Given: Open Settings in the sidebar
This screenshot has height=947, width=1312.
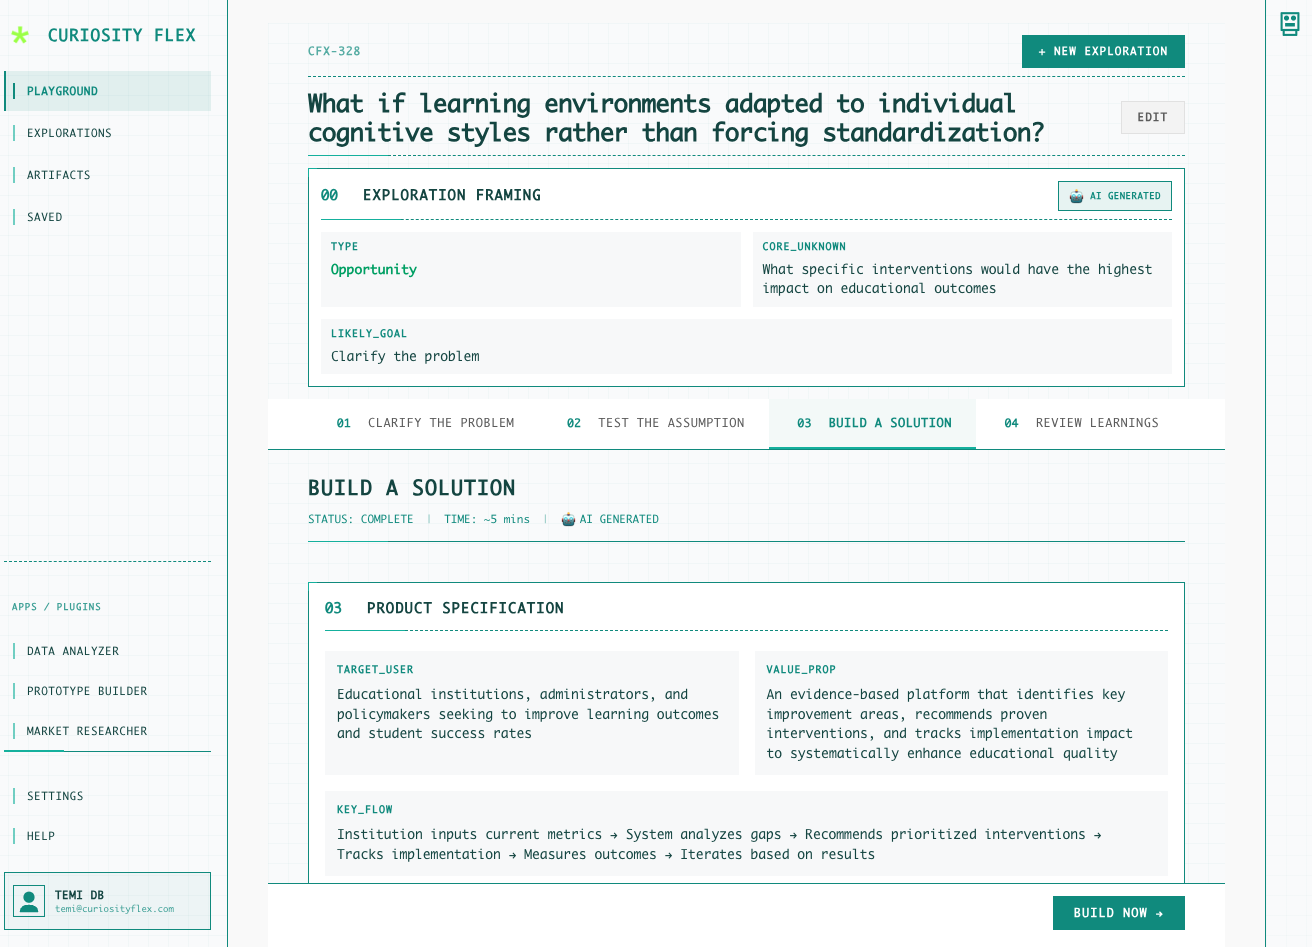Looking at the screenshot, I should tap(55, 796).
